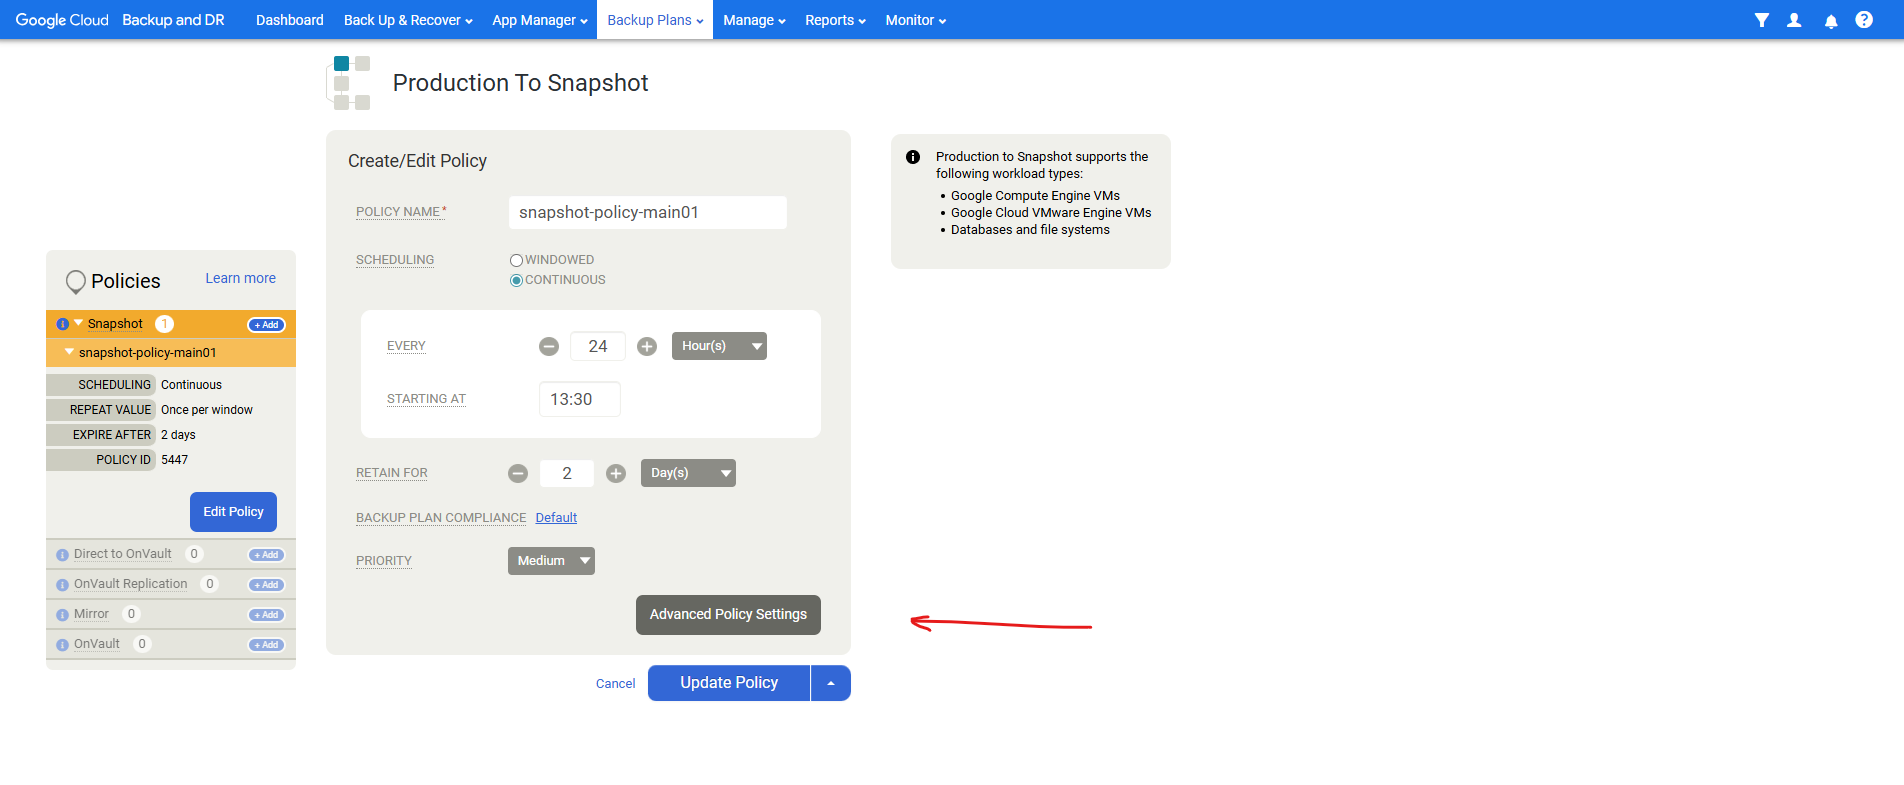The width and height of the screenshot is (1904, 785).
Task: Open the Learn more link
Action: click(241, 279)
